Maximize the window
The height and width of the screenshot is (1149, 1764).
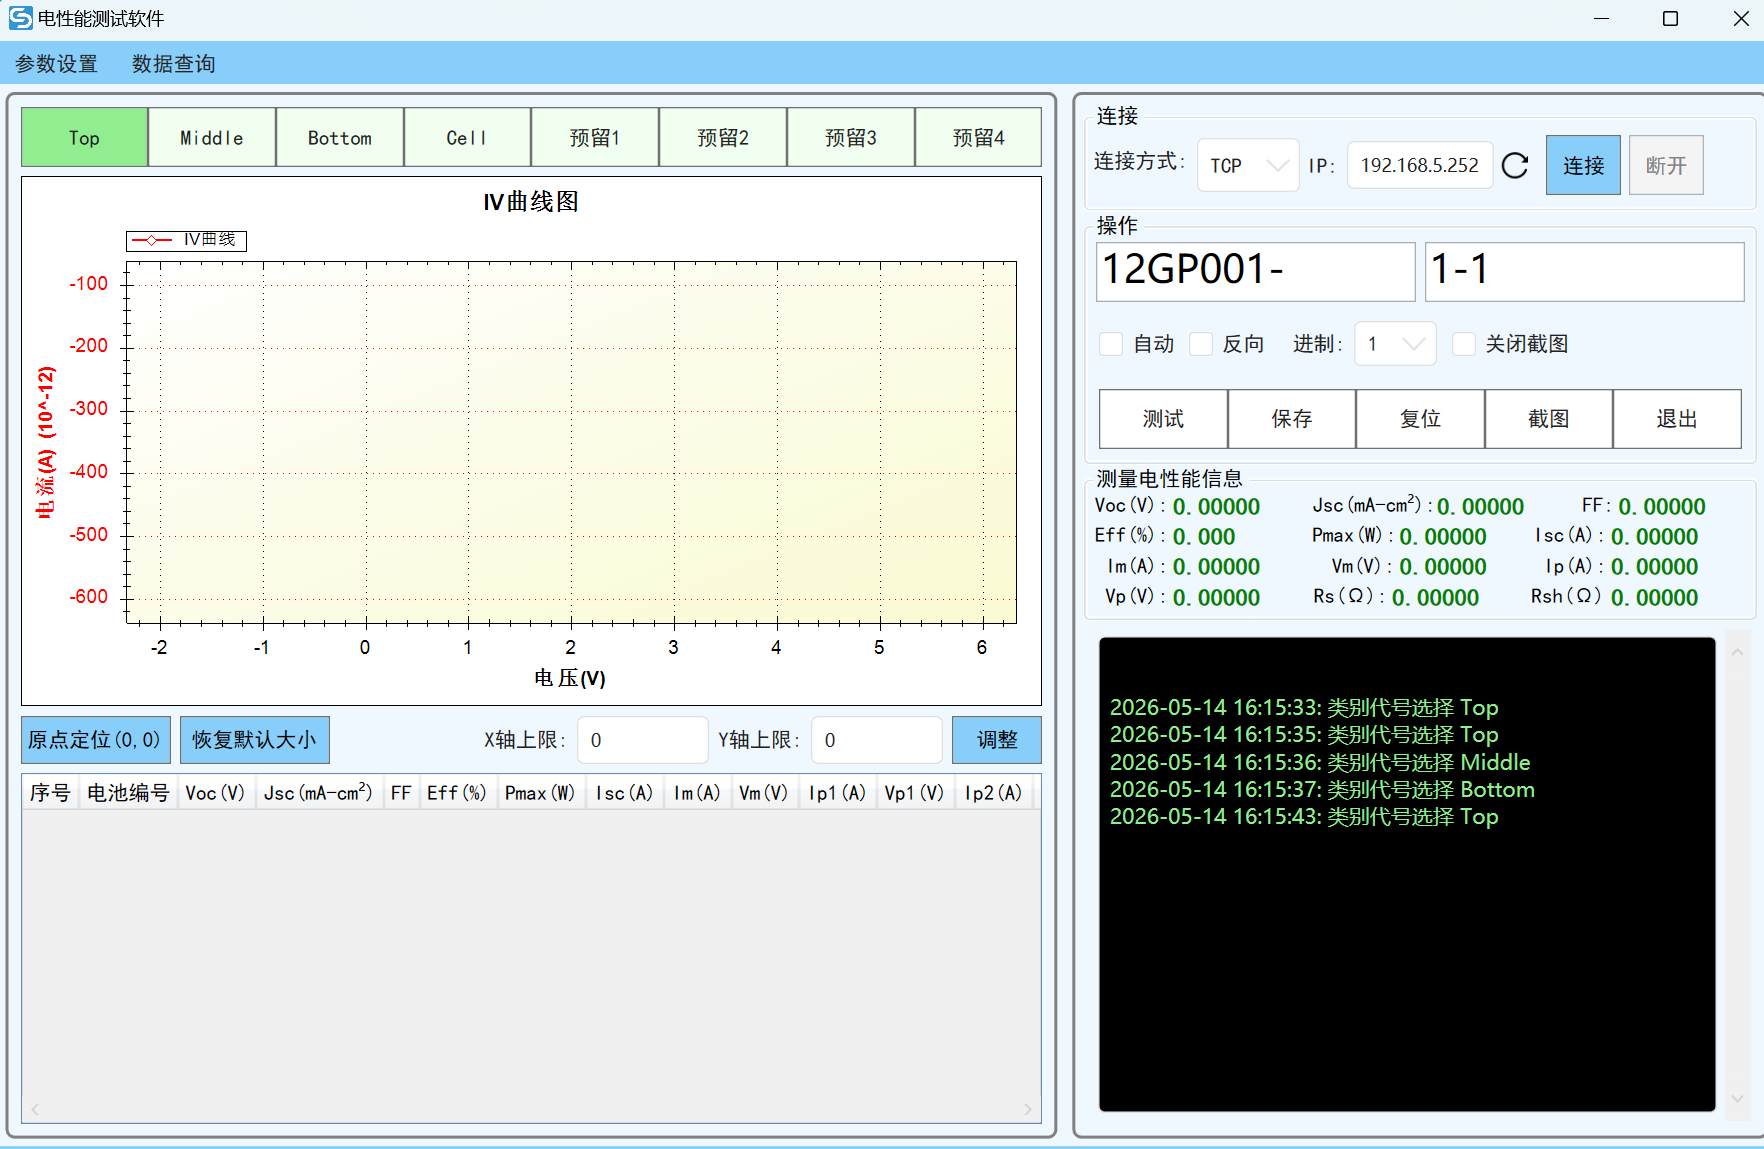pos(1670,19)
